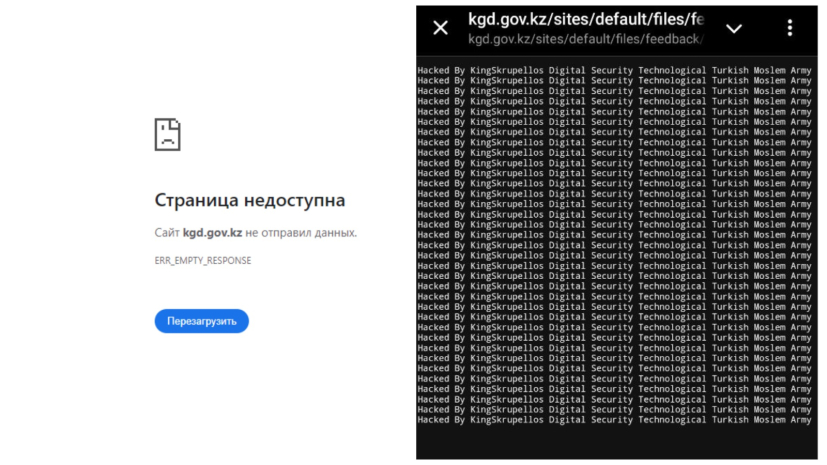Click the не отправил данных text

tap(301, 233)
